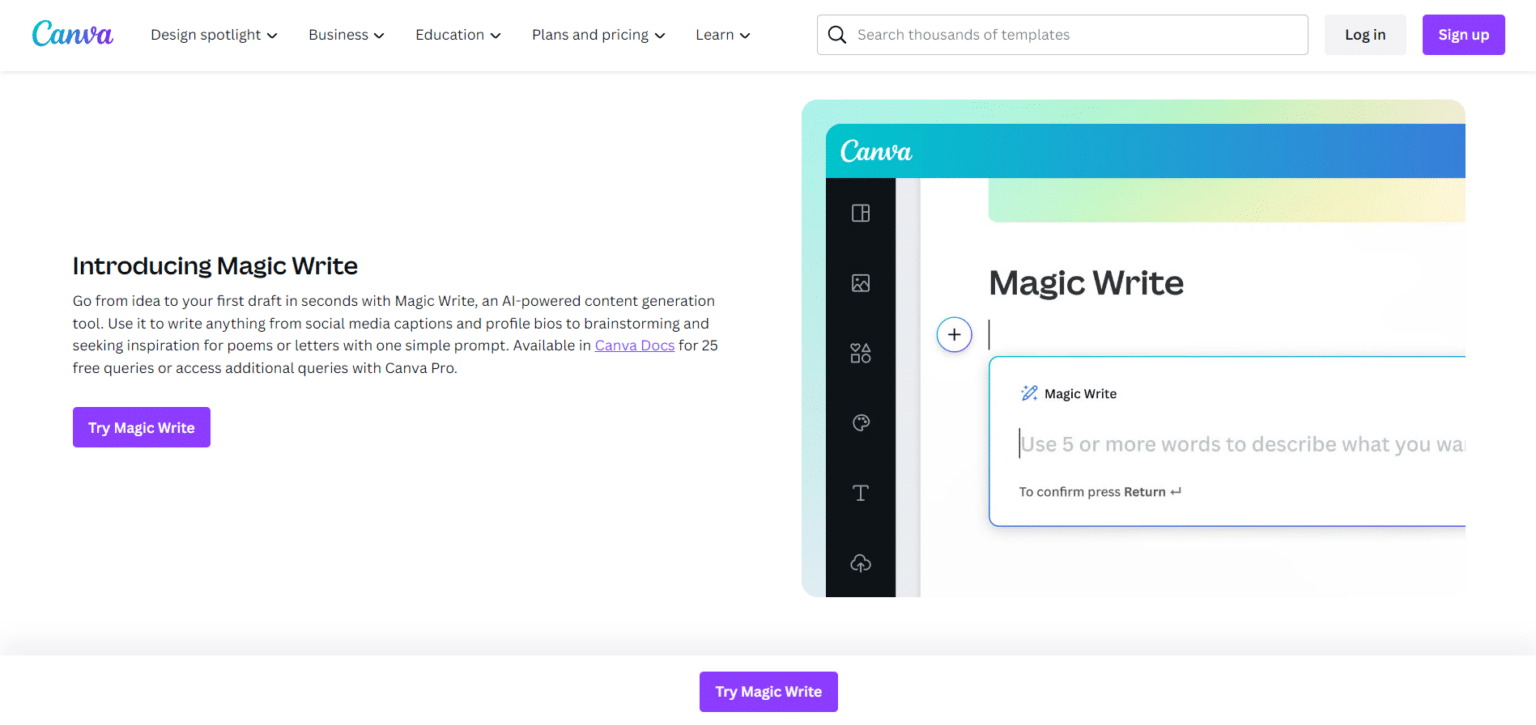Click the Magic Write wand icon
The image size is (1536, 725).
[1029, 392]
